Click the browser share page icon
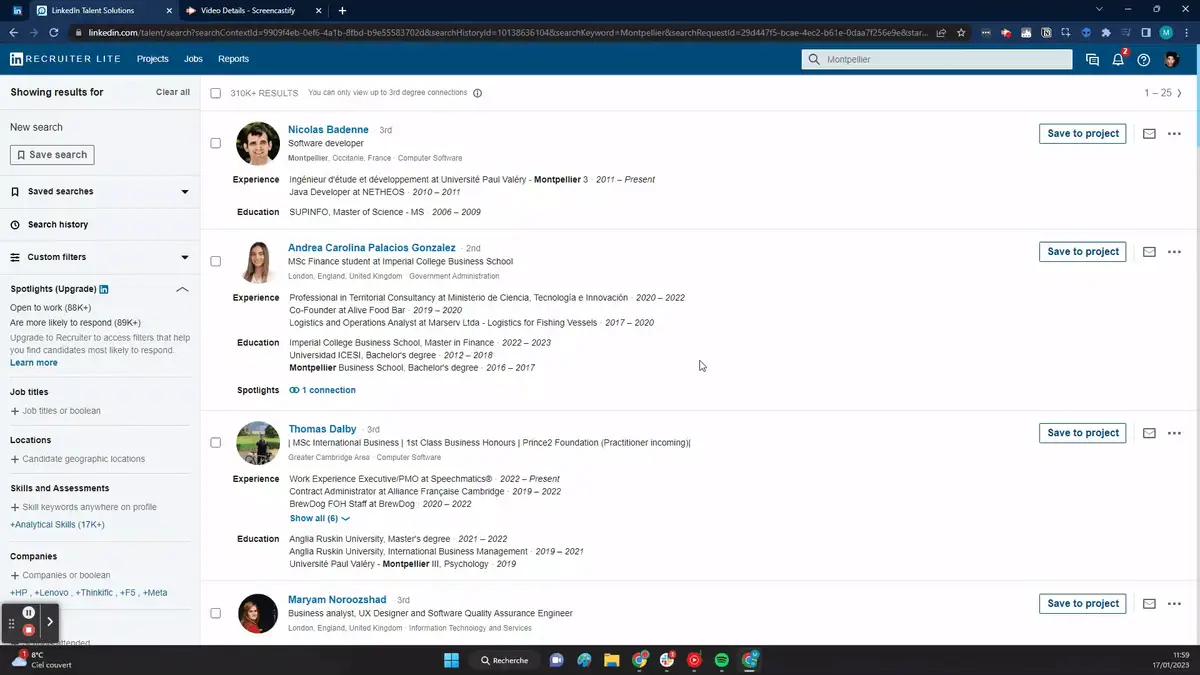 [941, 32]
